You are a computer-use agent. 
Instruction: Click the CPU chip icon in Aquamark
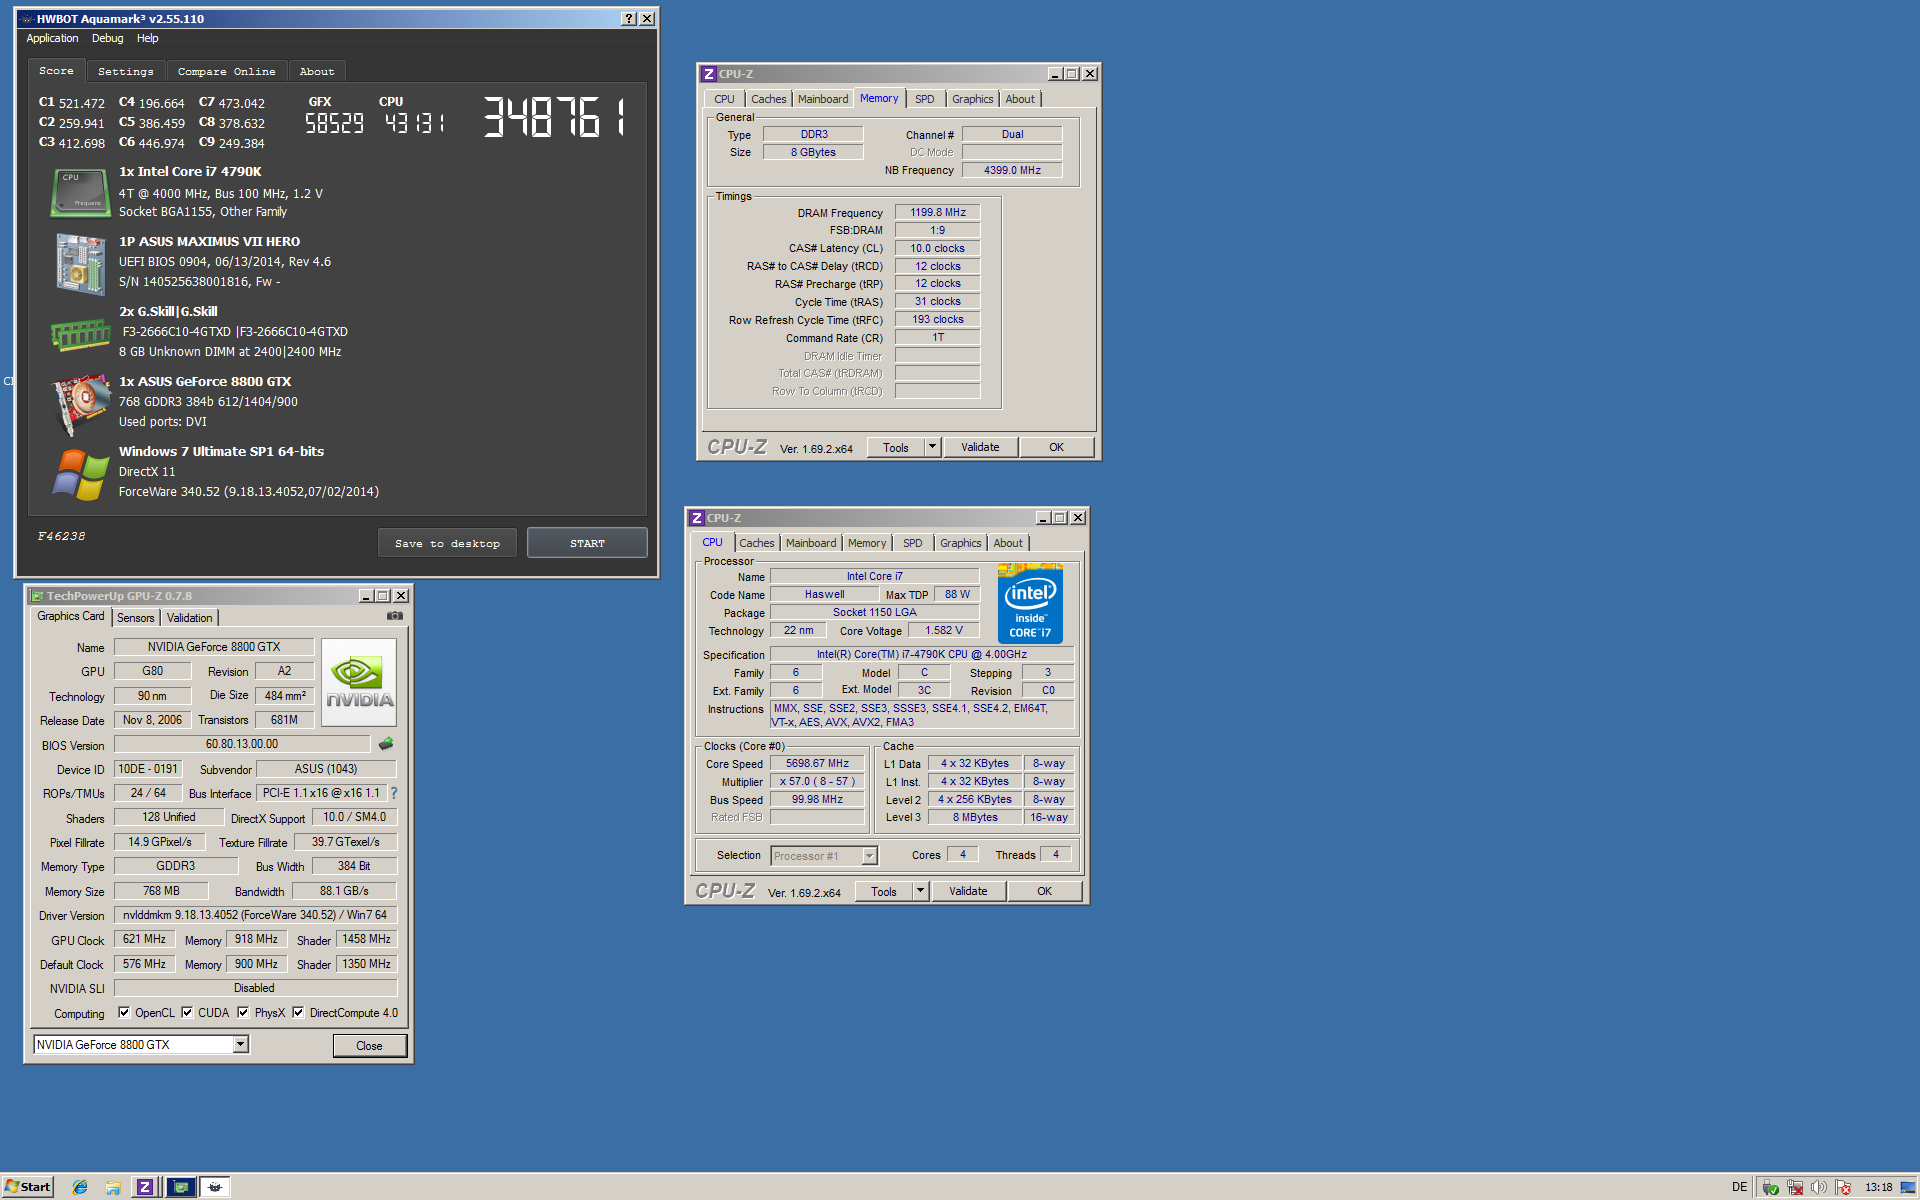(x=80, y=193)
